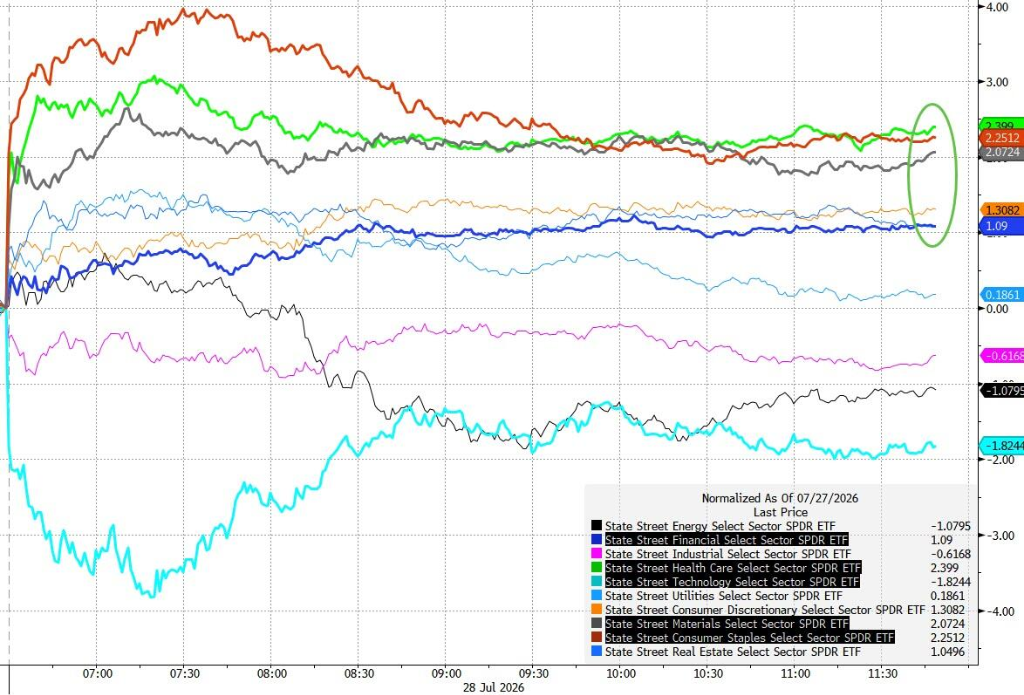This screenshot has height=695, width=1024.
Task: Select State Street Utilities Select Sector SPDR ETF
Action: [724, 596]
